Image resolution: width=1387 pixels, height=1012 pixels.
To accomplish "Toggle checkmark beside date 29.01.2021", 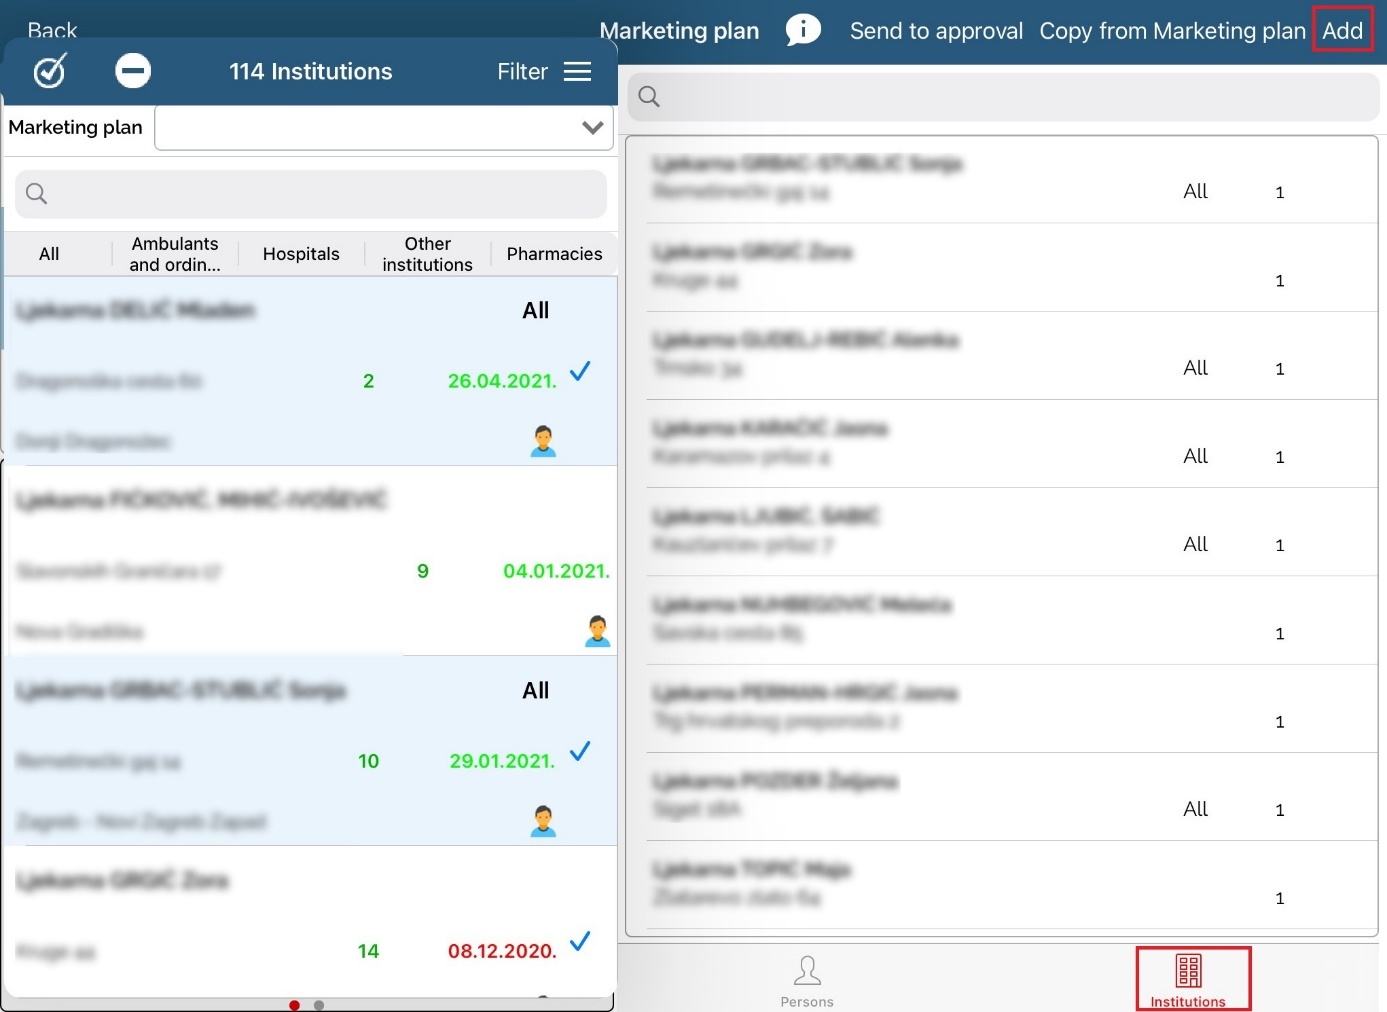I will tap(580, 751).
